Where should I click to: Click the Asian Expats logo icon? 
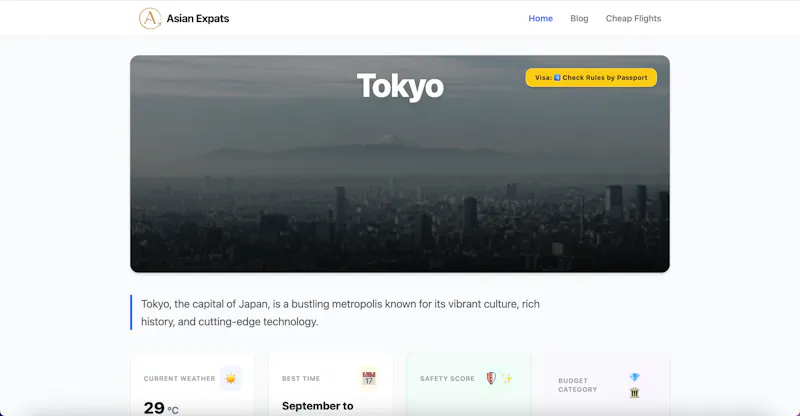tap(150, 18)
